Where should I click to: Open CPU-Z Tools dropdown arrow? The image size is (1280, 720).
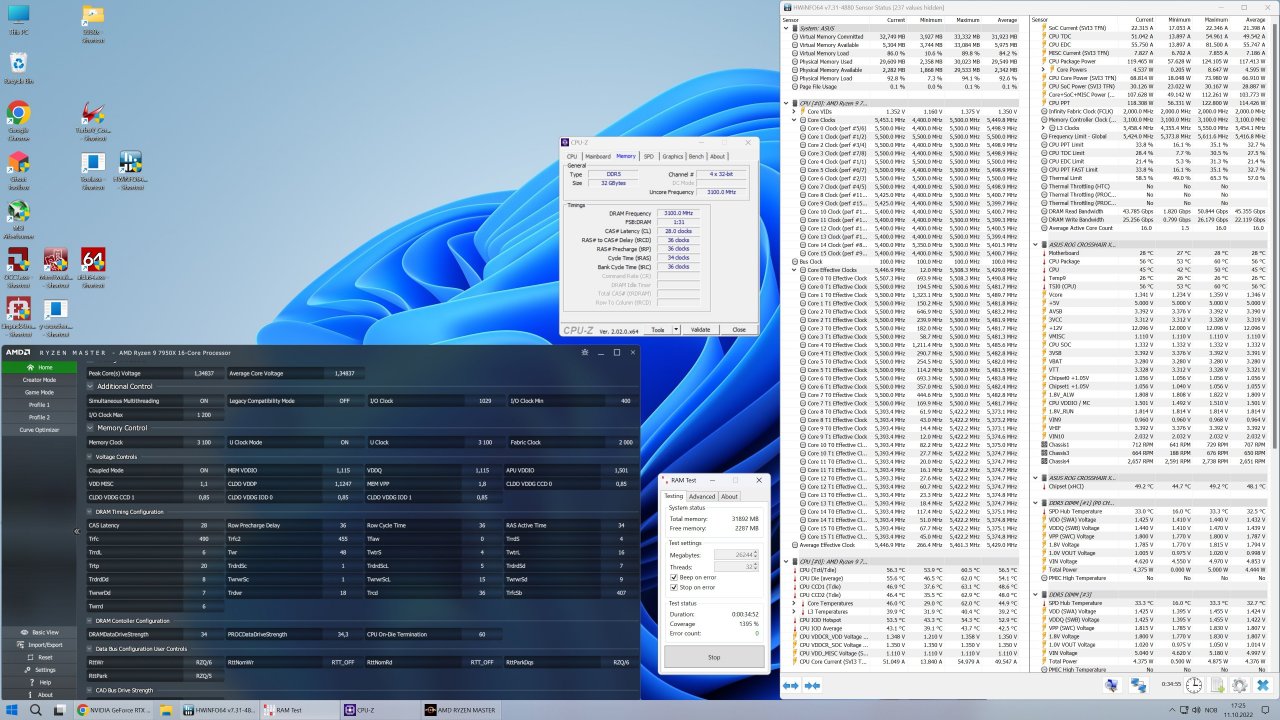click(x=675, y=329)
